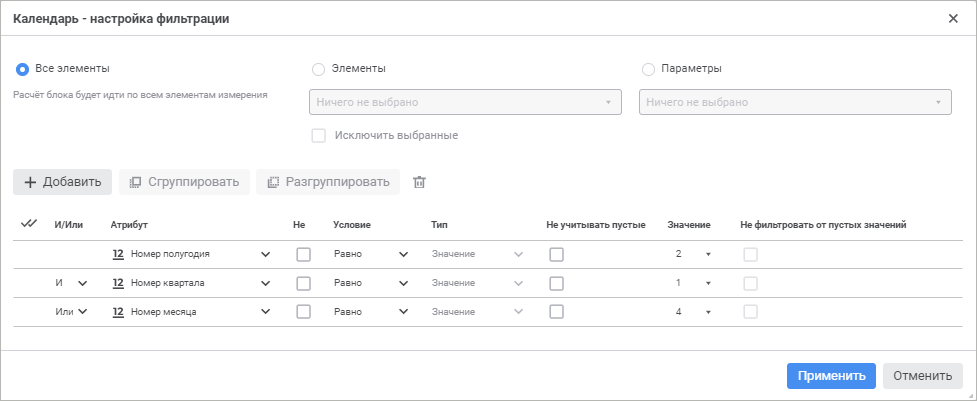
Task: Click the select-all double checkmark icon
Action: click(x=29, y=225)
